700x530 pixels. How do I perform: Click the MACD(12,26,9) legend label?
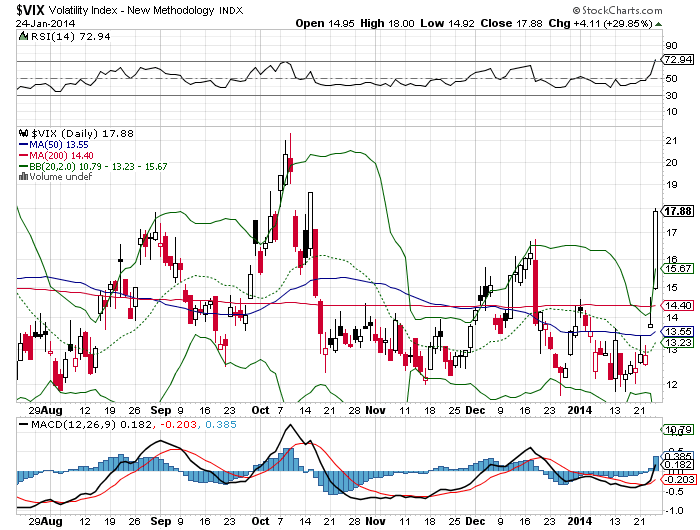tap(75, 424)
